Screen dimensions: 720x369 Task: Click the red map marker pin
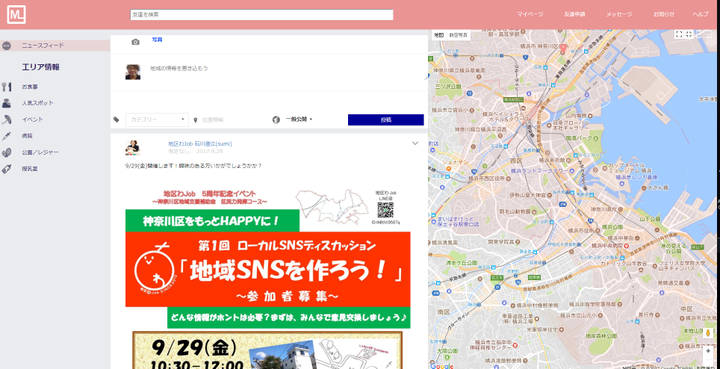[x=562, y=48]
